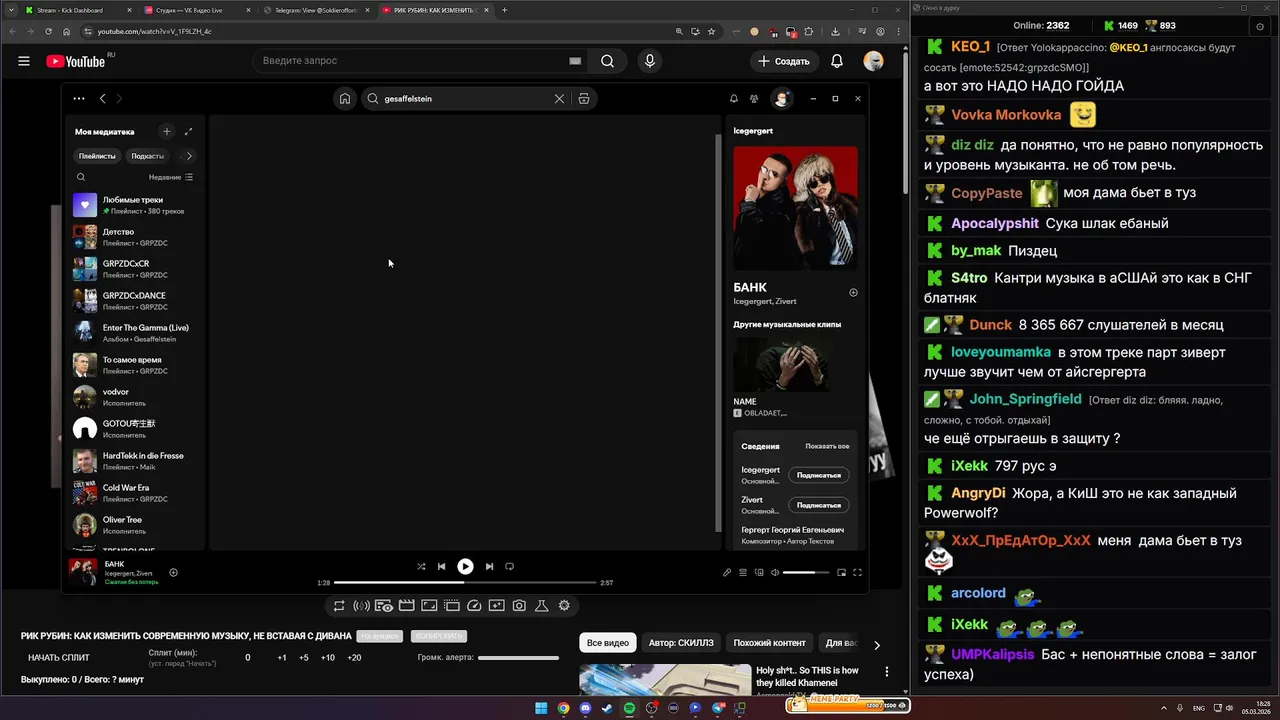Open Spotify profile avatar menu
Image resolution: width=1280 pixels, height=720 pixels.
pos(782,98)
